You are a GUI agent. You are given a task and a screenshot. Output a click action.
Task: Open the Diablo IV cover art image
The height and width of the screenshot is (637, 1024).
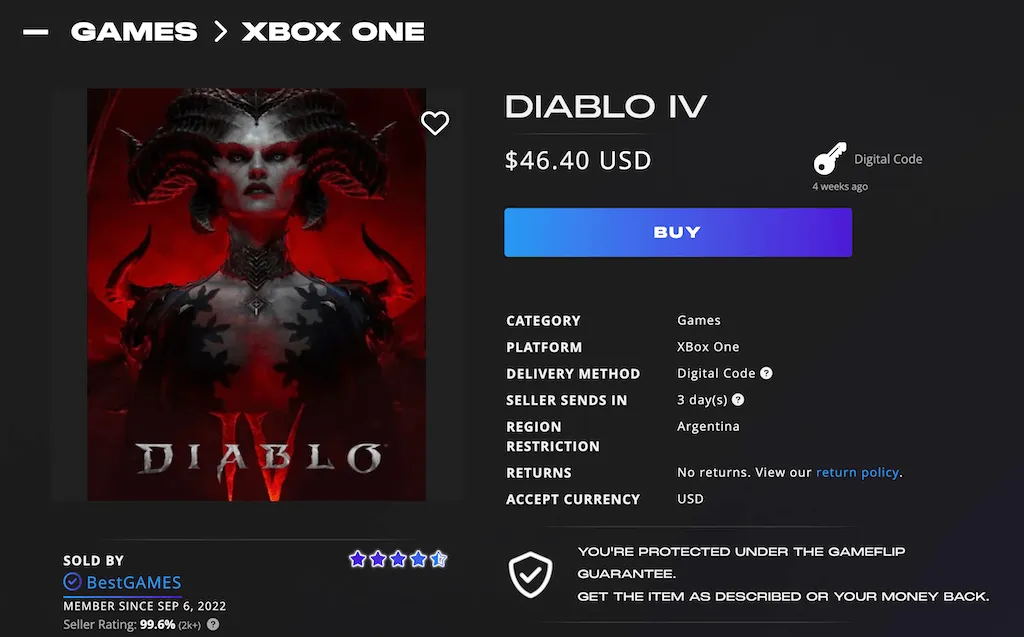(257, 295)
